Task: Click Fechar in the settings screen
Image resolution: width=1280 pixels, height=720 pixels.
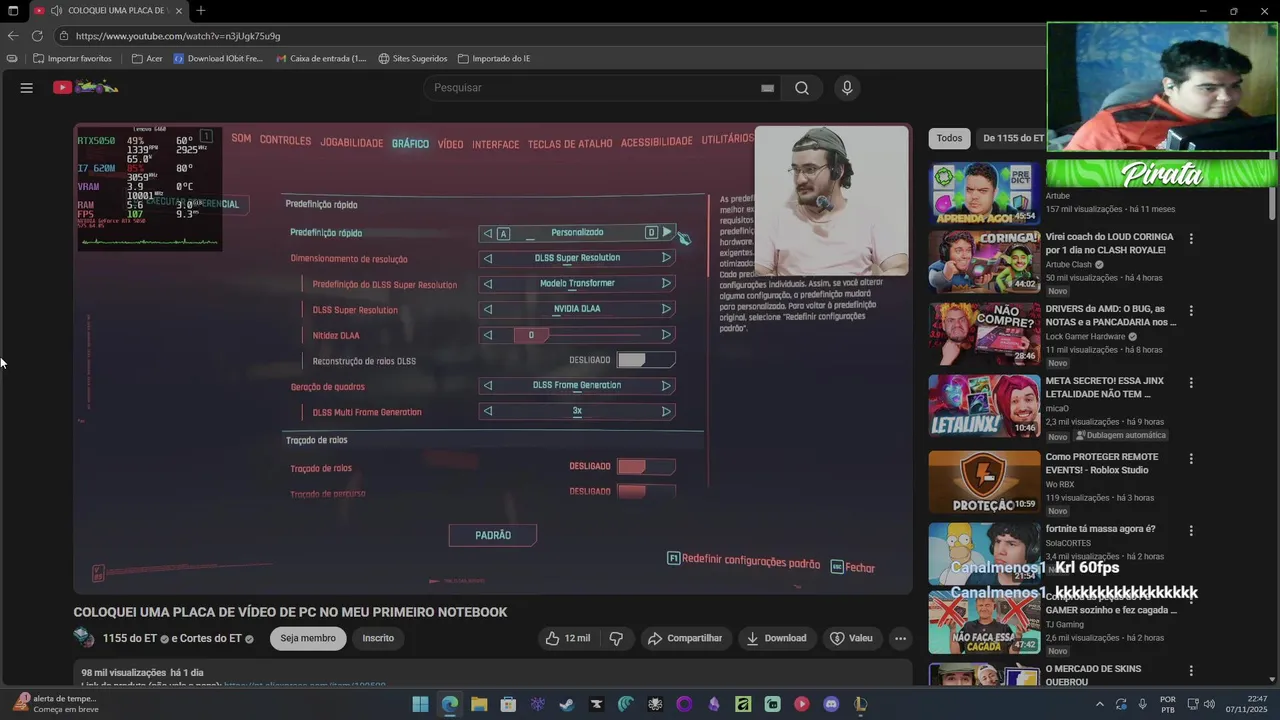Action: point(853,567)
